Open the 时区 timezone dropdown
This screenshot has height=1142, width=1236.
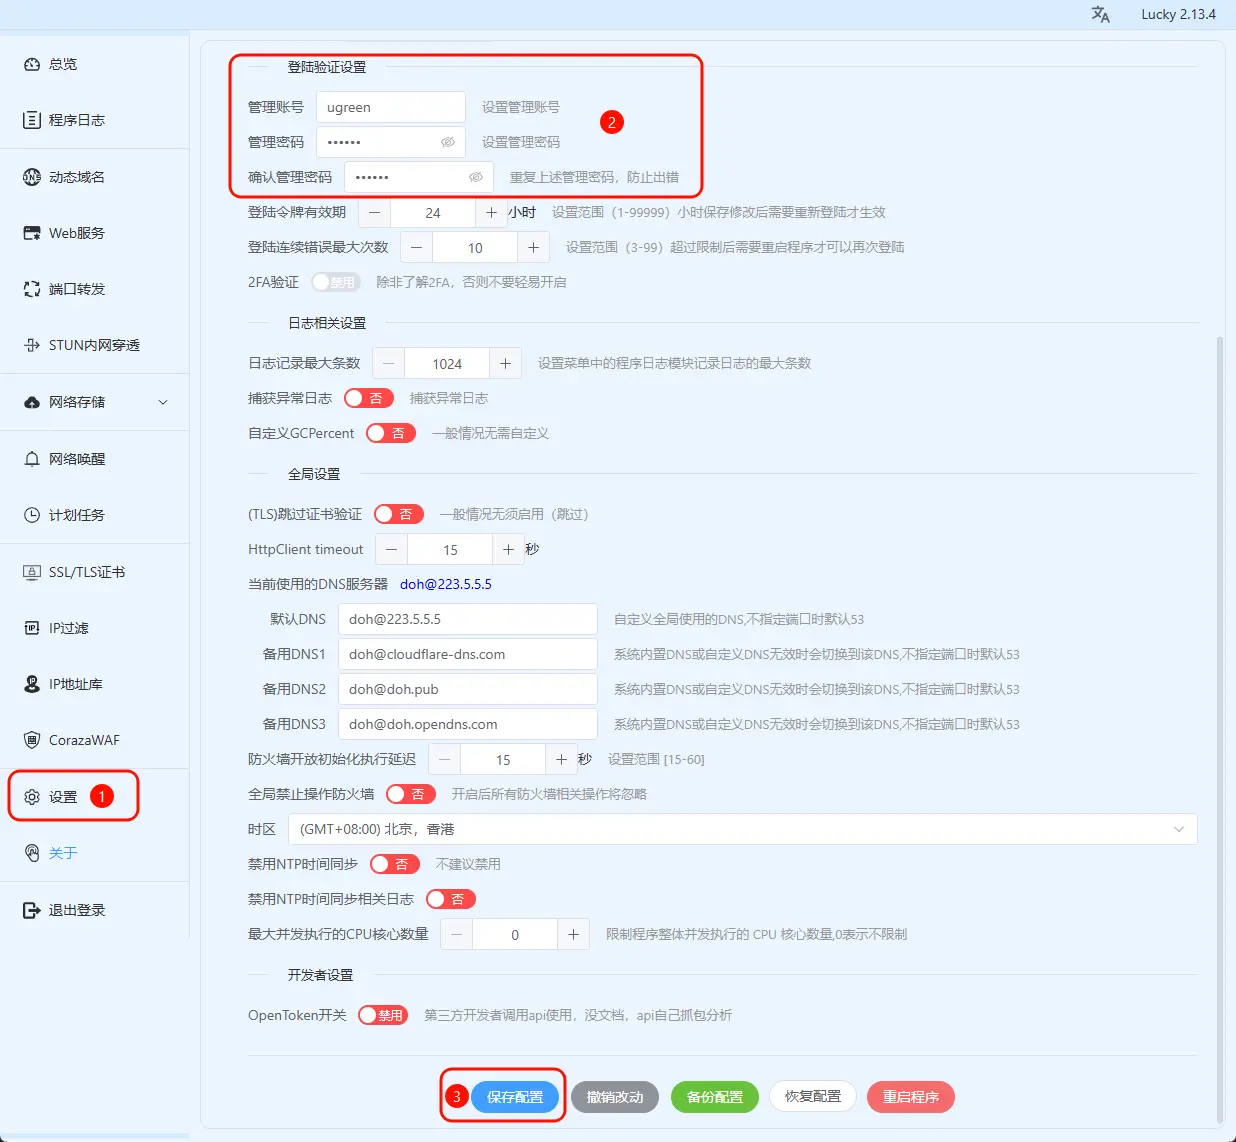click(x=742, y=829)
